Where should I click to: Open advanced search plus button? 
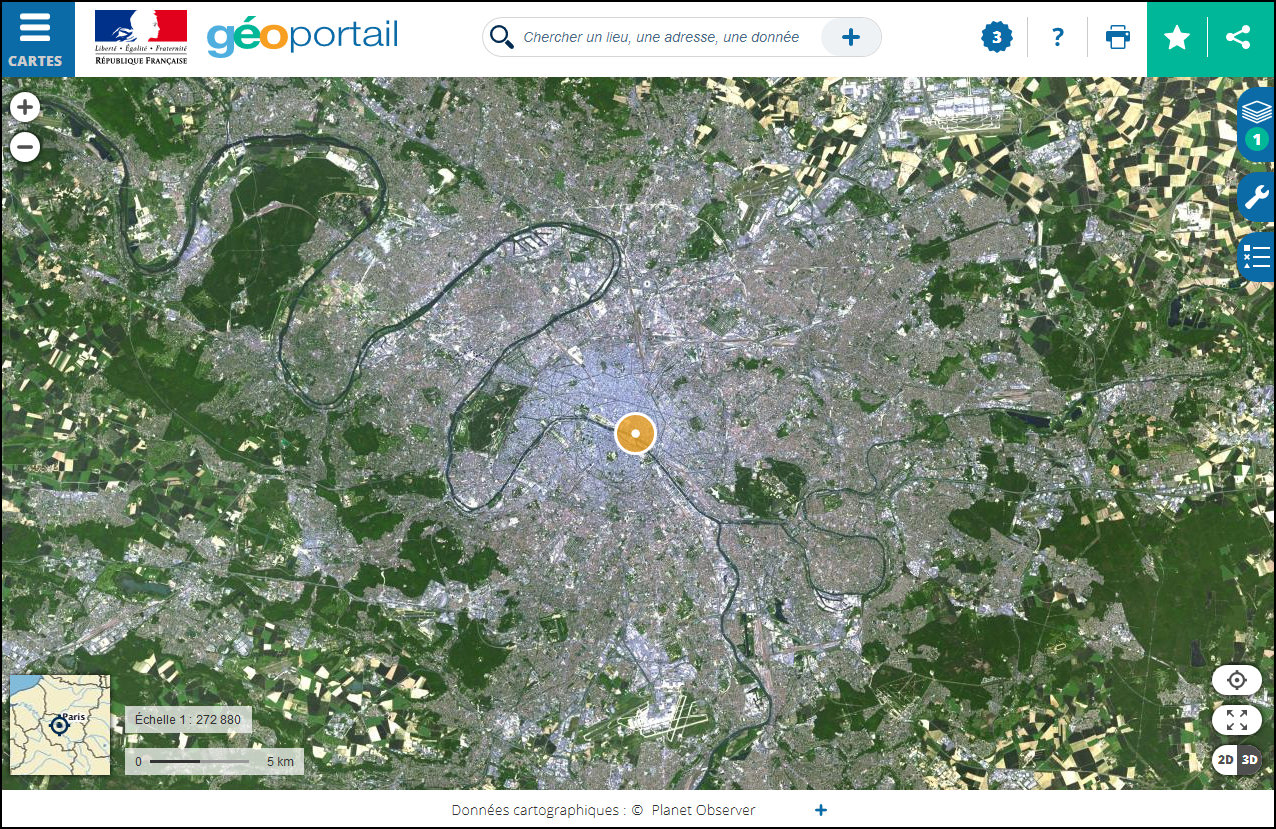(851, 37)
